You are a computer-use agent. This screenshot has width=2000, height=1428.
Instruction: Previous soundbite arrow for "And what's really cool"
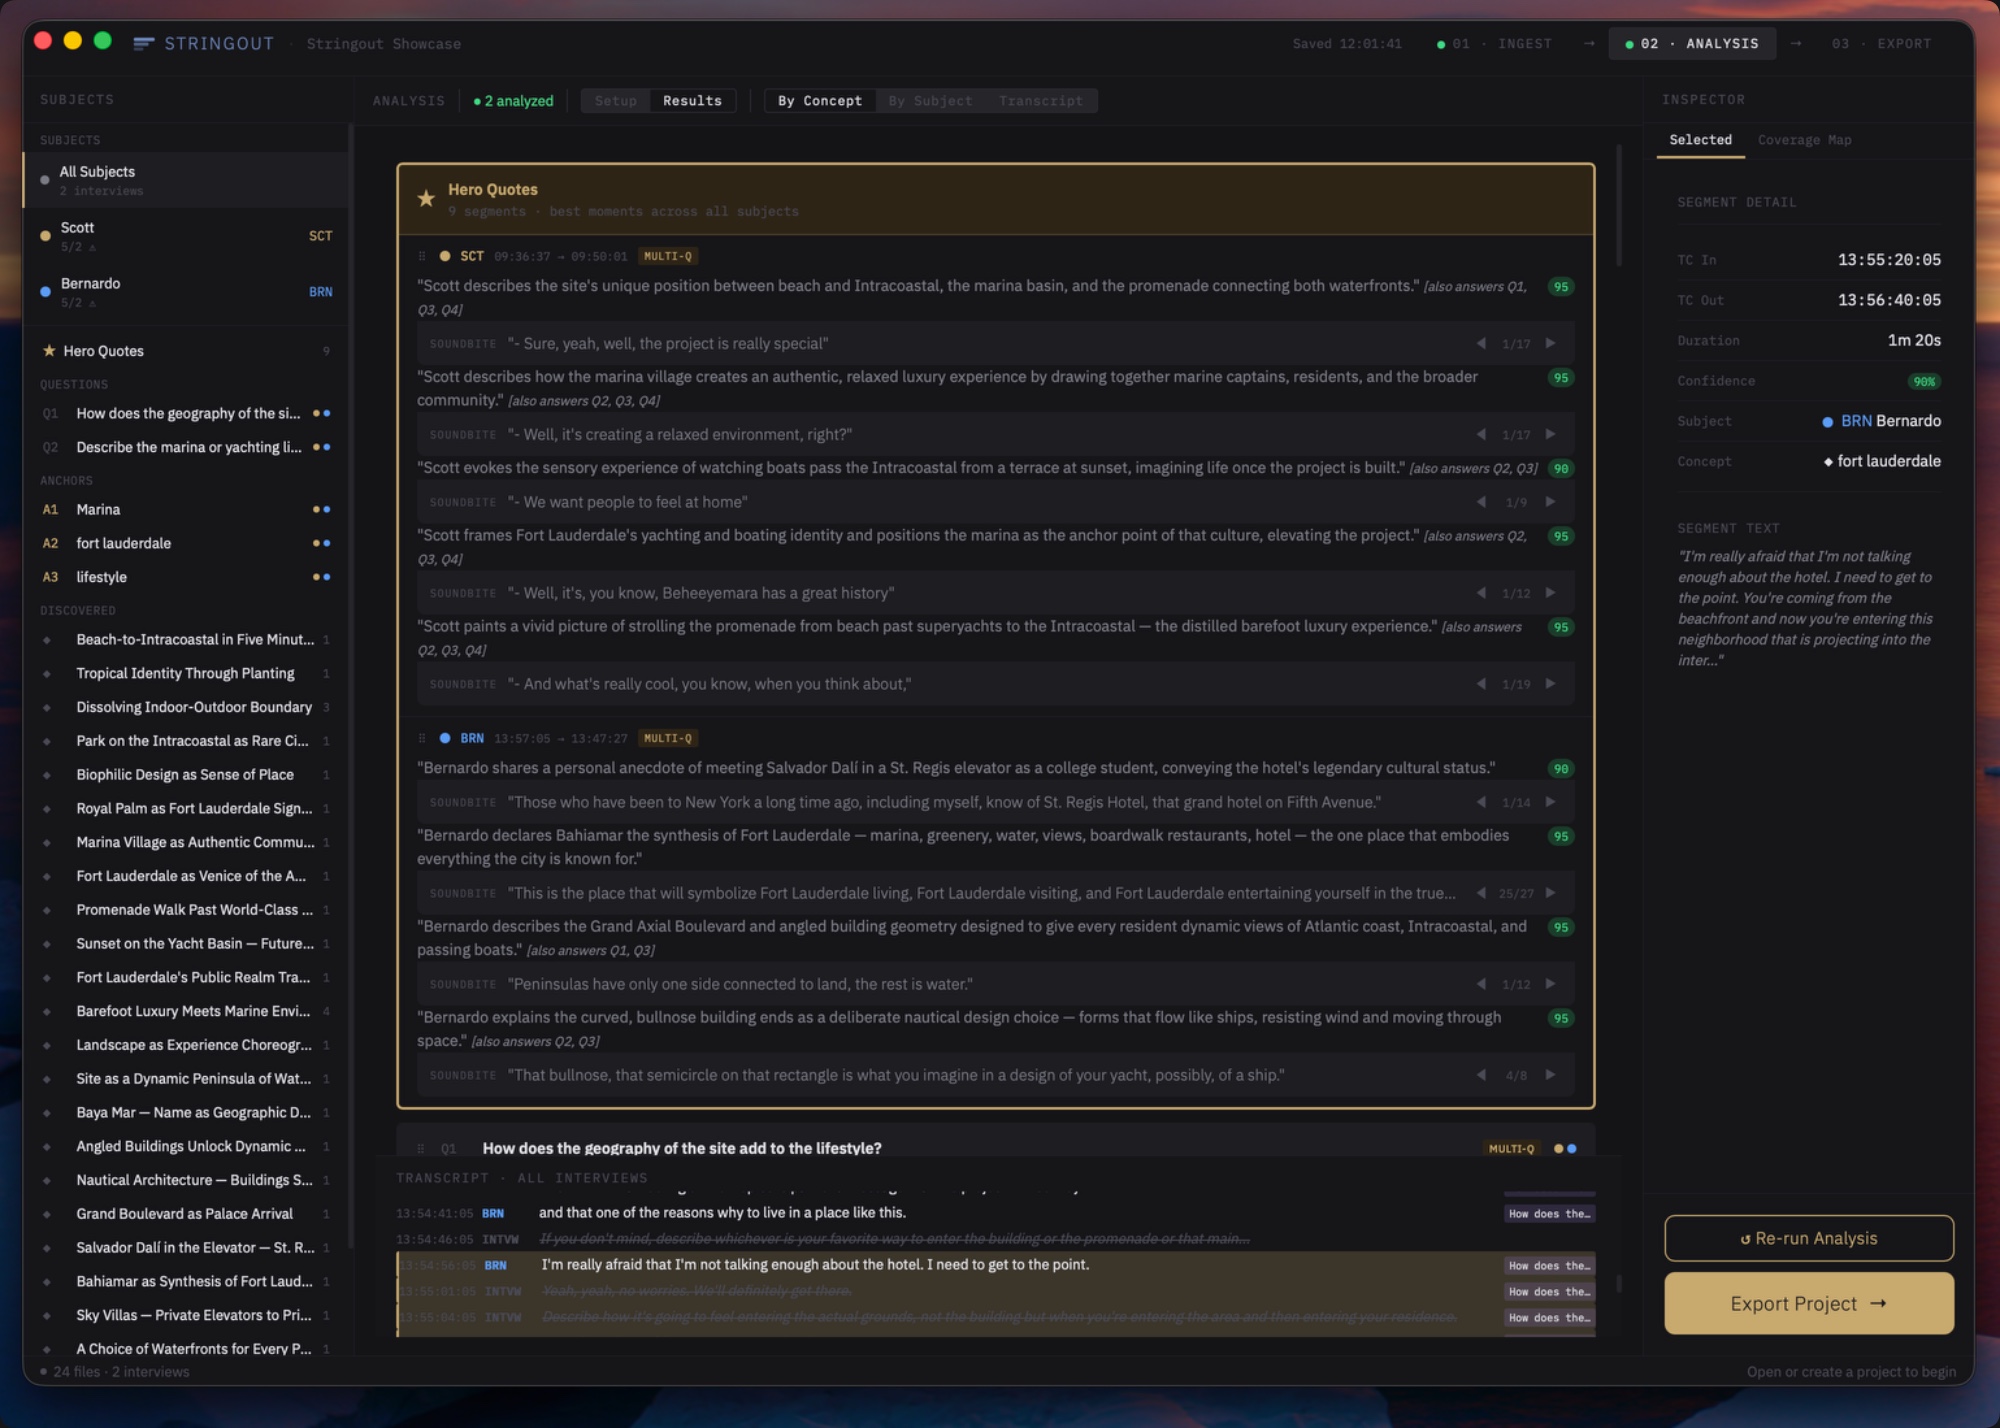pos(1481,684)
